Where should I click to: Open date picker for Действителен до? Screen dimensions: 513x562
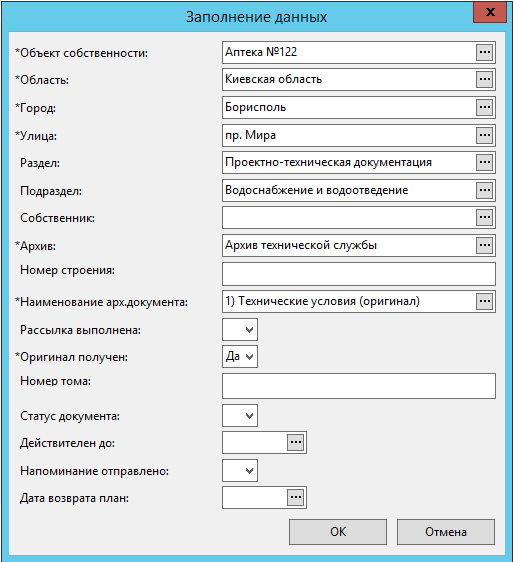coord(296,442)
